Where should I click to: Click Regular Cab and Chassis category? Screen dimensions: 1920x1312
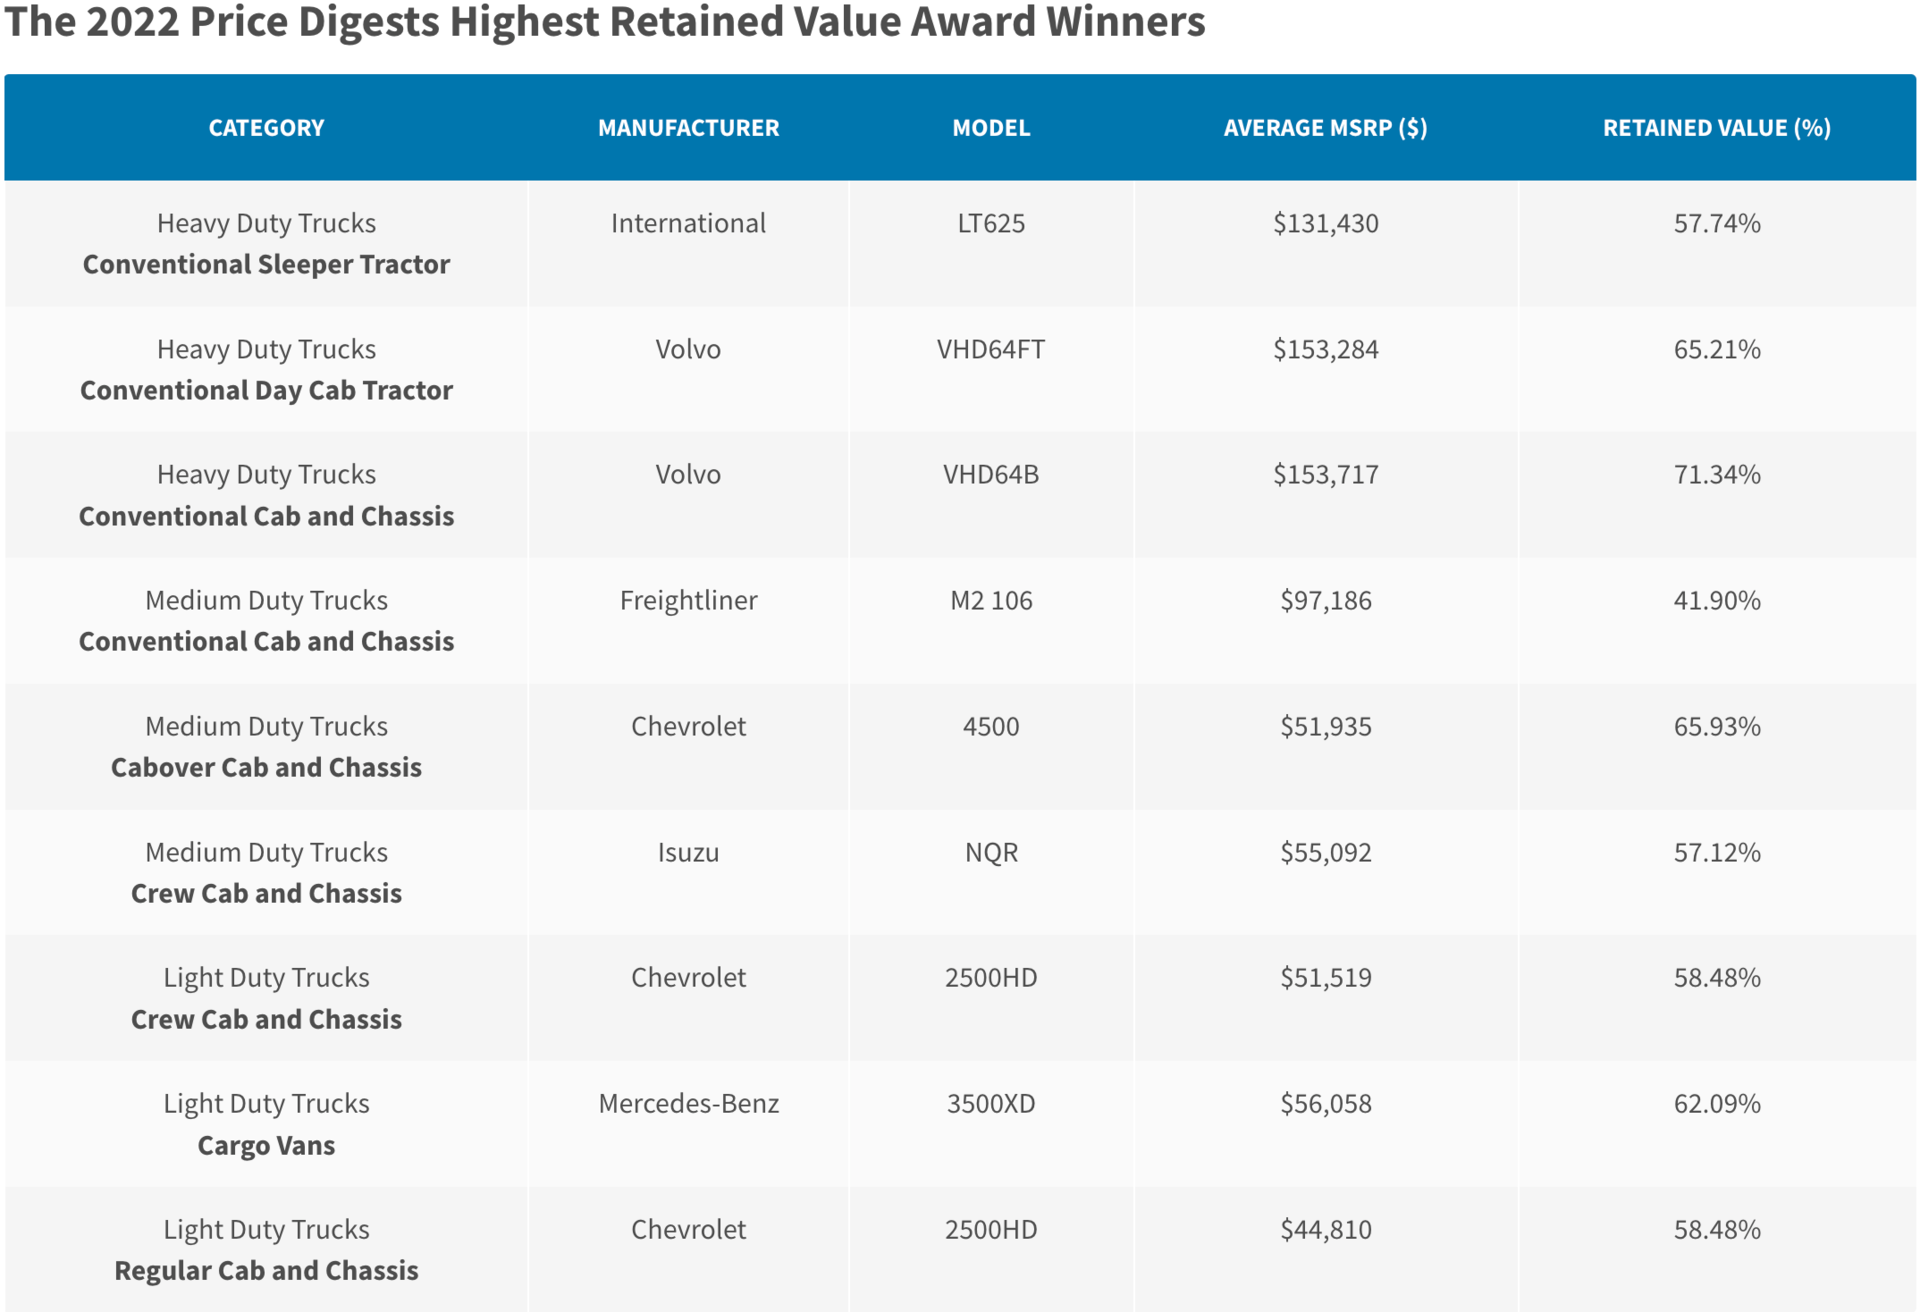(x=266, y=1270)
